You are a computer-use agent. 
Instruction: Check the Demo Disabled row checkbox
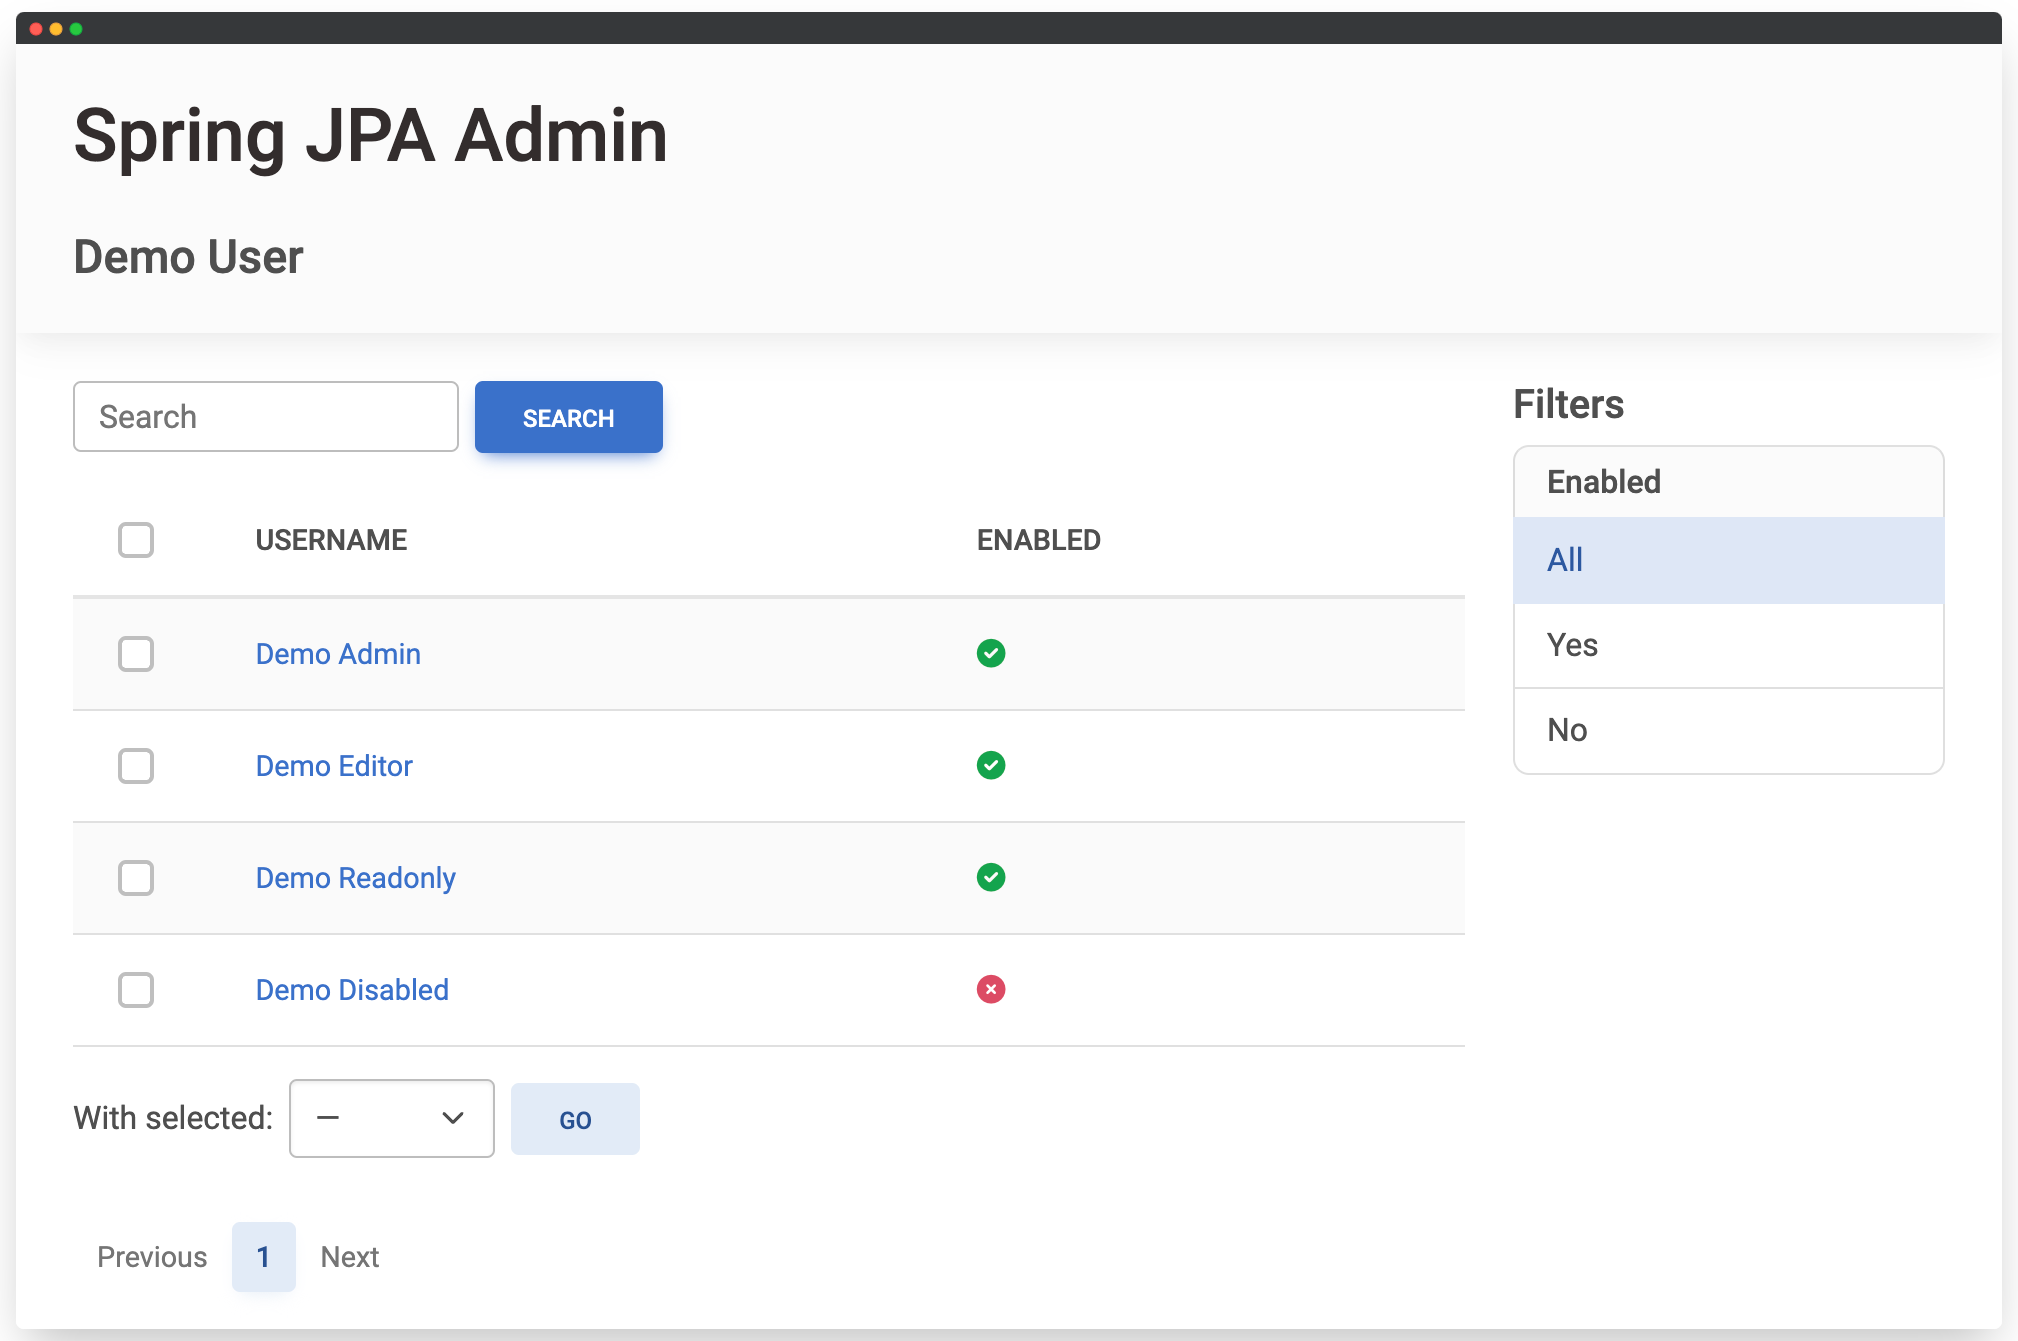(136, 990)
